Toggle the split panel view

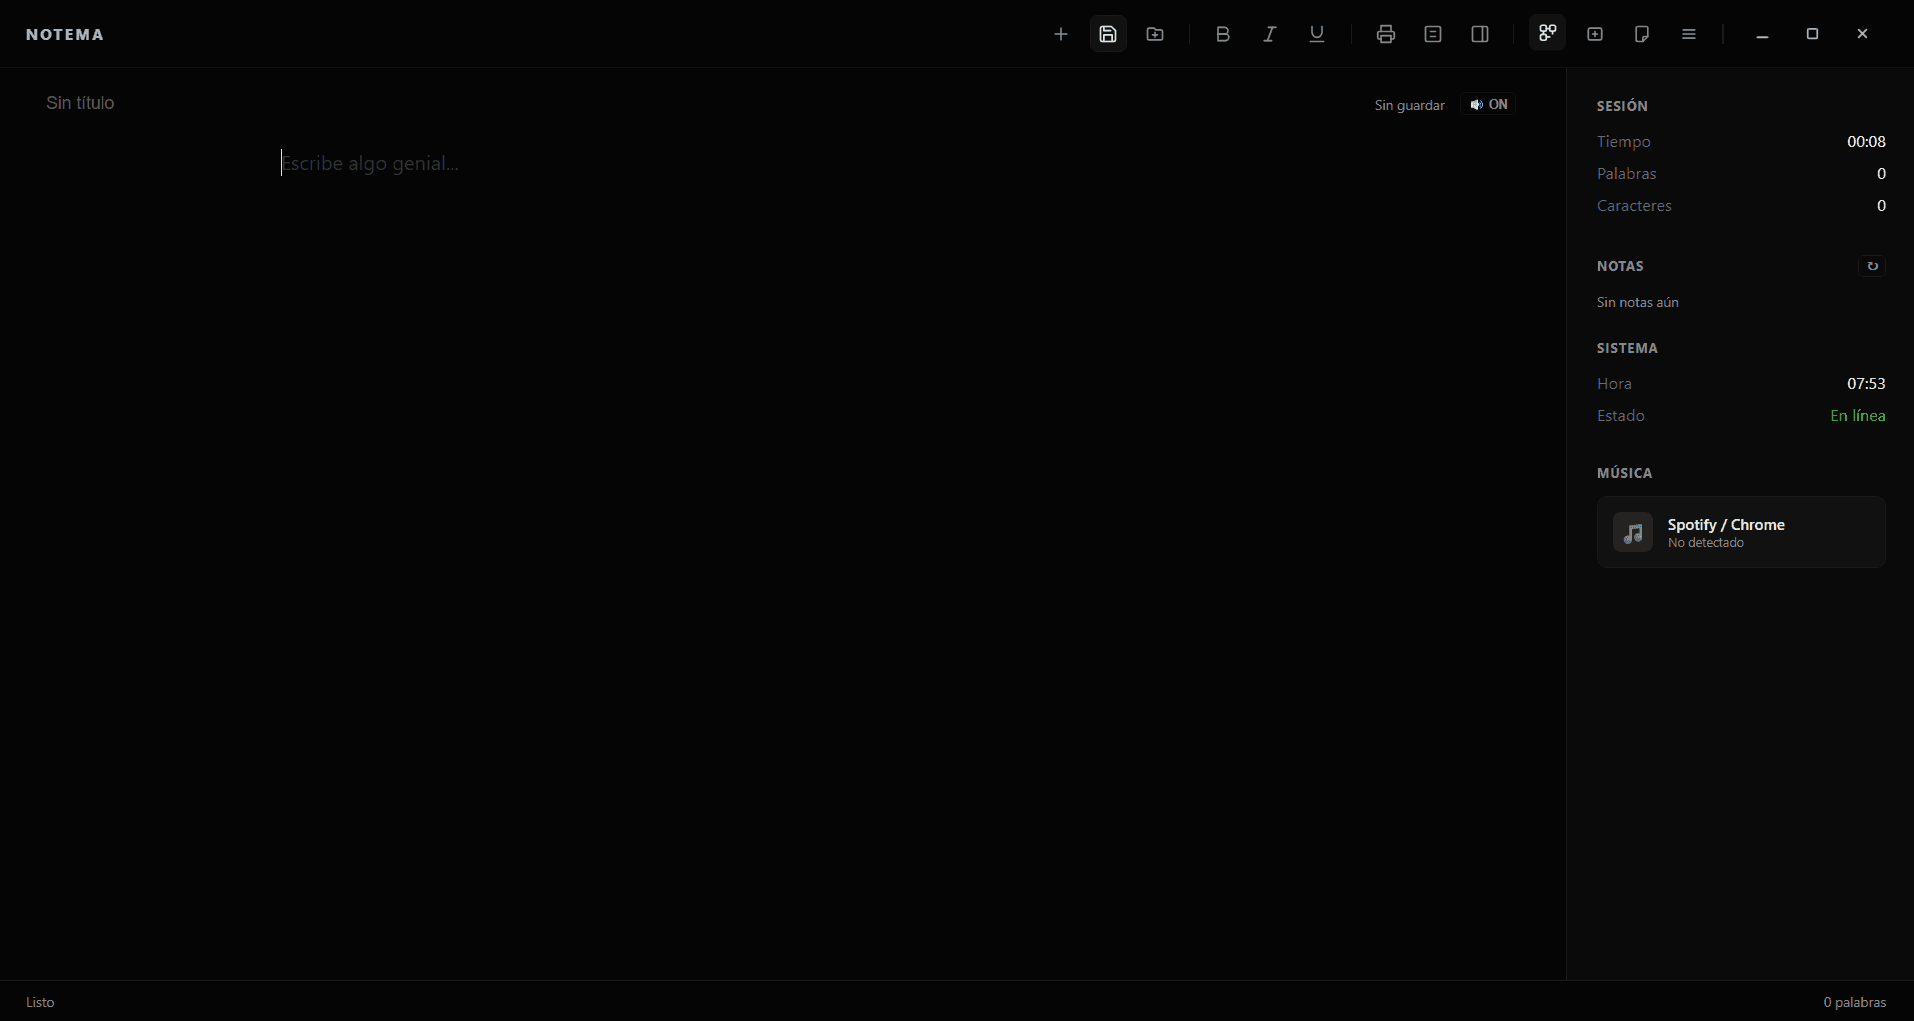point(1480,33)
